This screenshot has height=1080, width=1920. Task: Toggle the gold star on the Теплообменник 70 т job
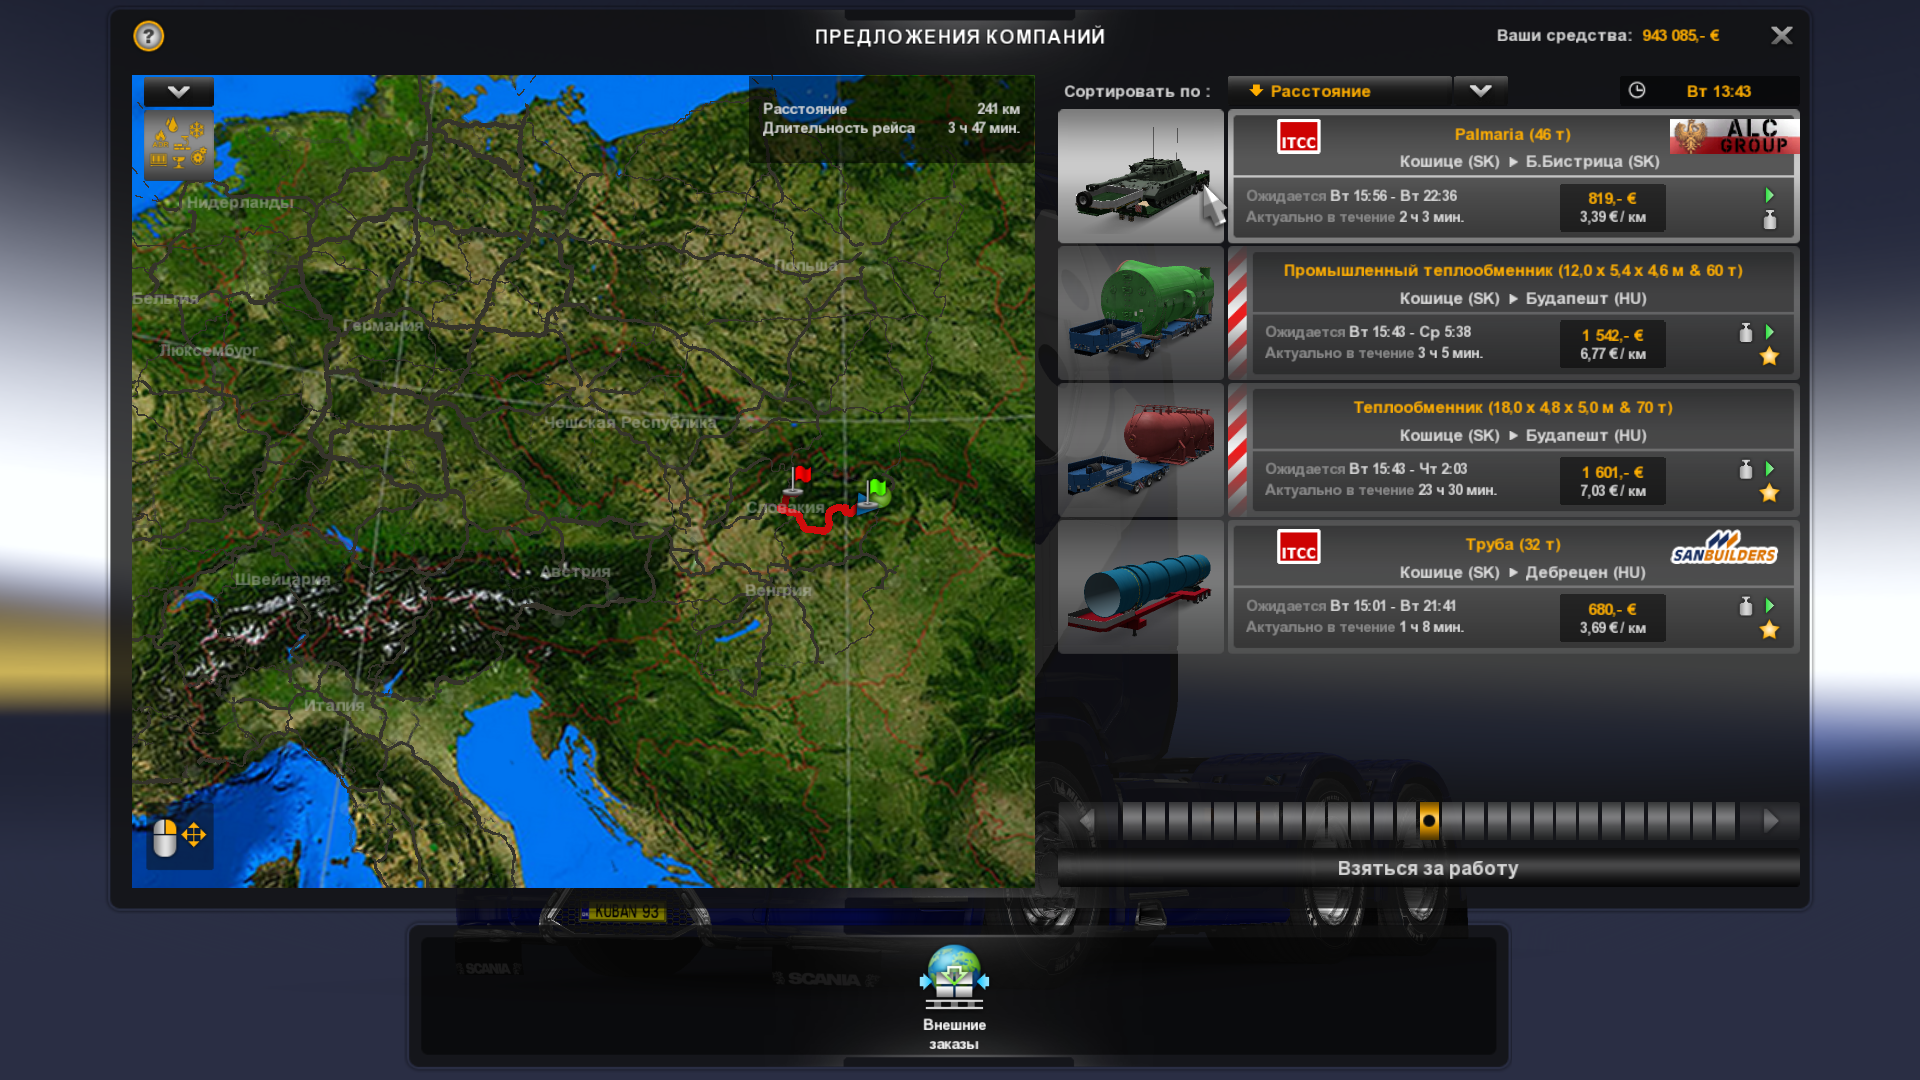[x=1769, y=493]
